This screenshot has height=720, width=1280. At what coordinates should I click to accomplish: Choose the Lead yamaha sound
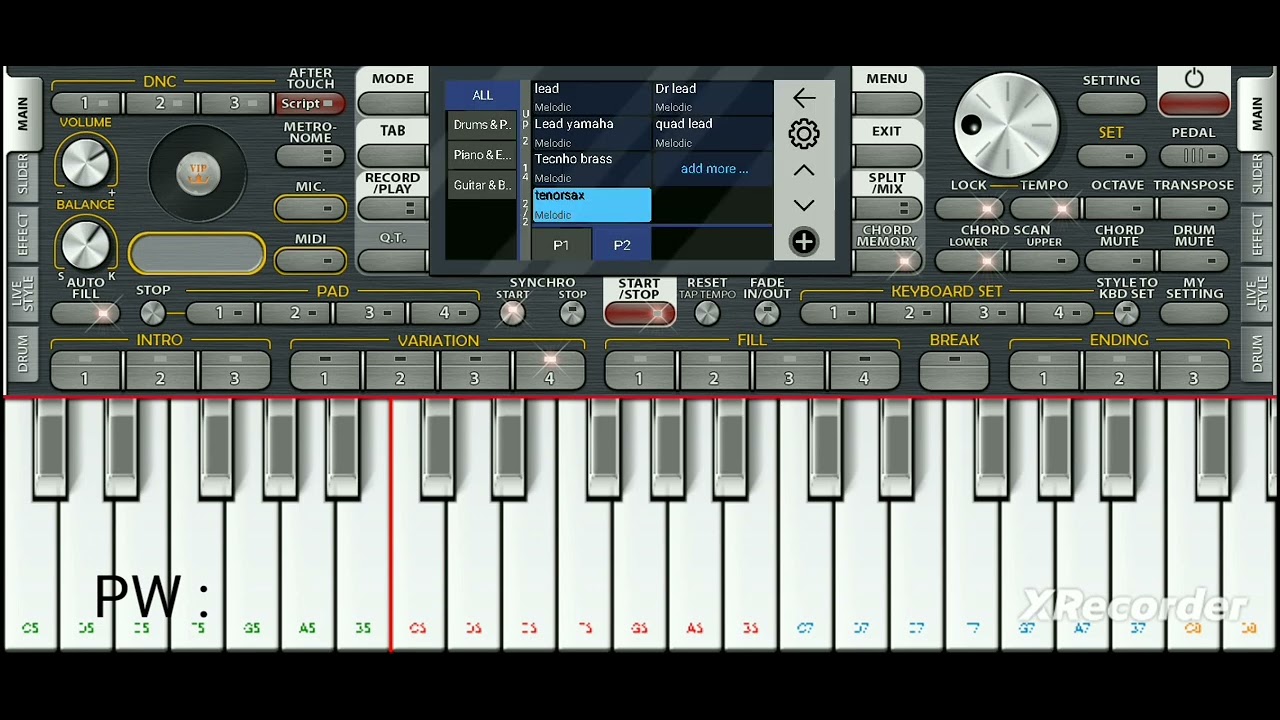pyautogui.click(x=591, y=133)
